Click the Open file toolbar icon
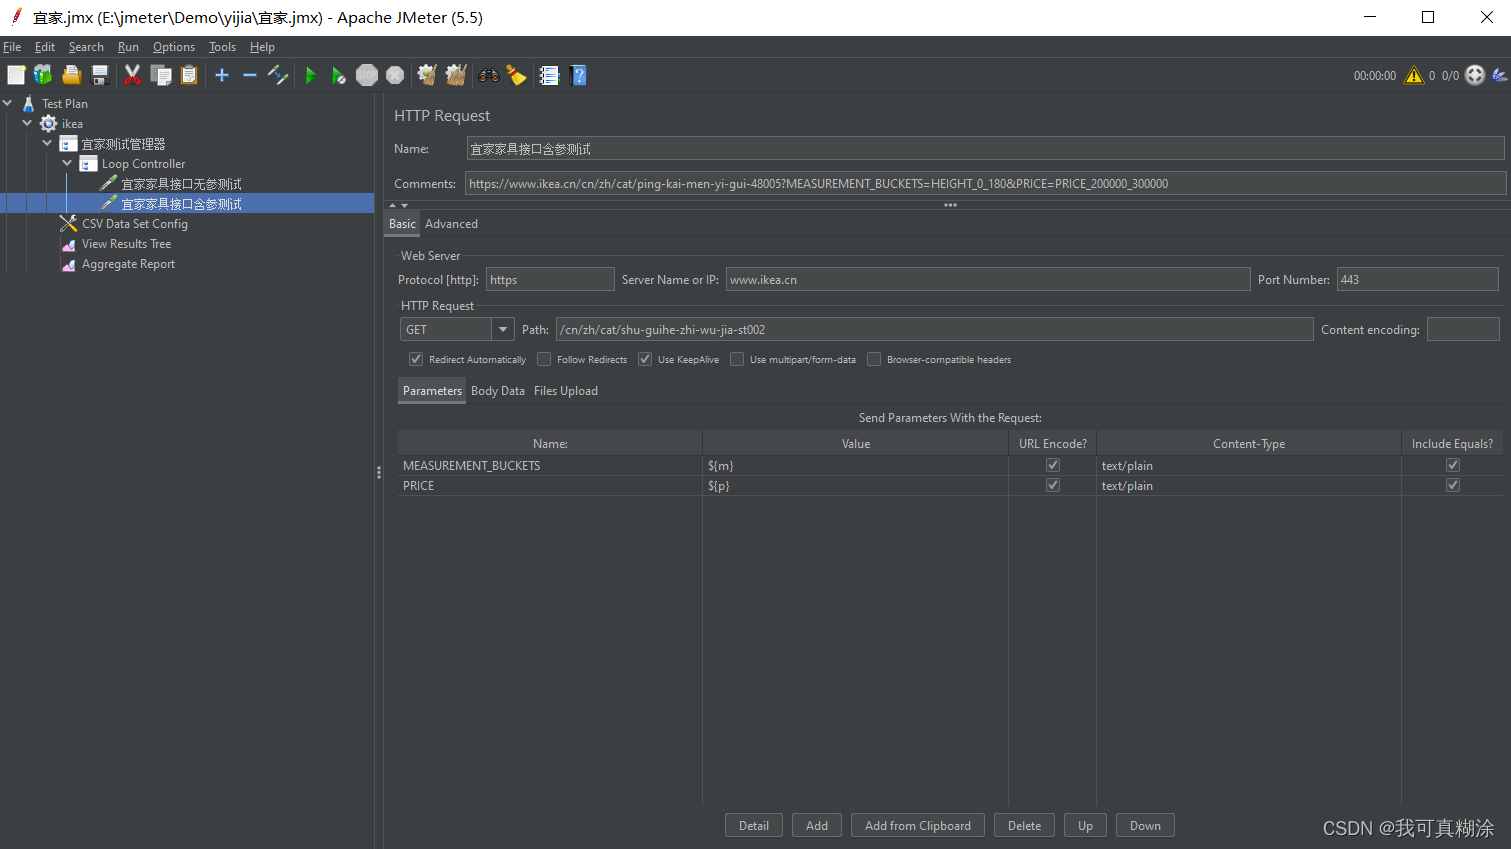This screenshot has height=849, width=1511. 71,75
